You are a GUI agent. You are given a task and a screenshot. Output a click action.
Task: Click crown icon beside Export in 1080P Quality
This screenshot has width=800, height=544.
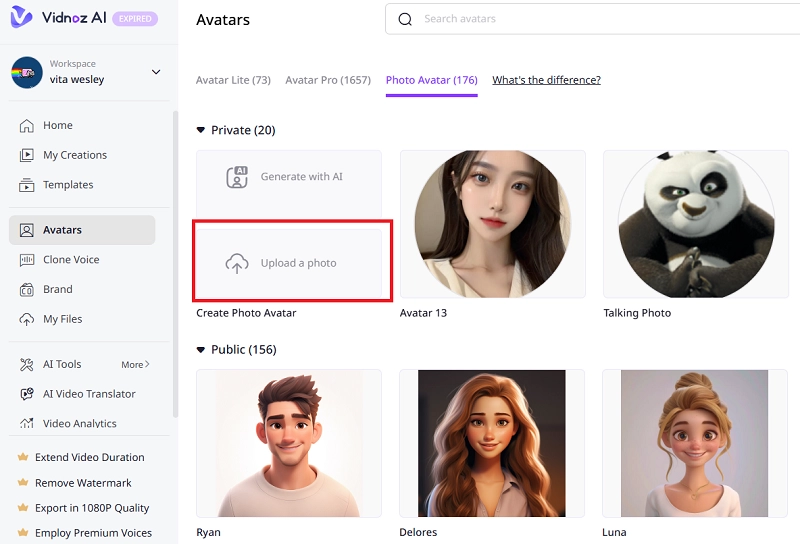click(x=22, y=508)
